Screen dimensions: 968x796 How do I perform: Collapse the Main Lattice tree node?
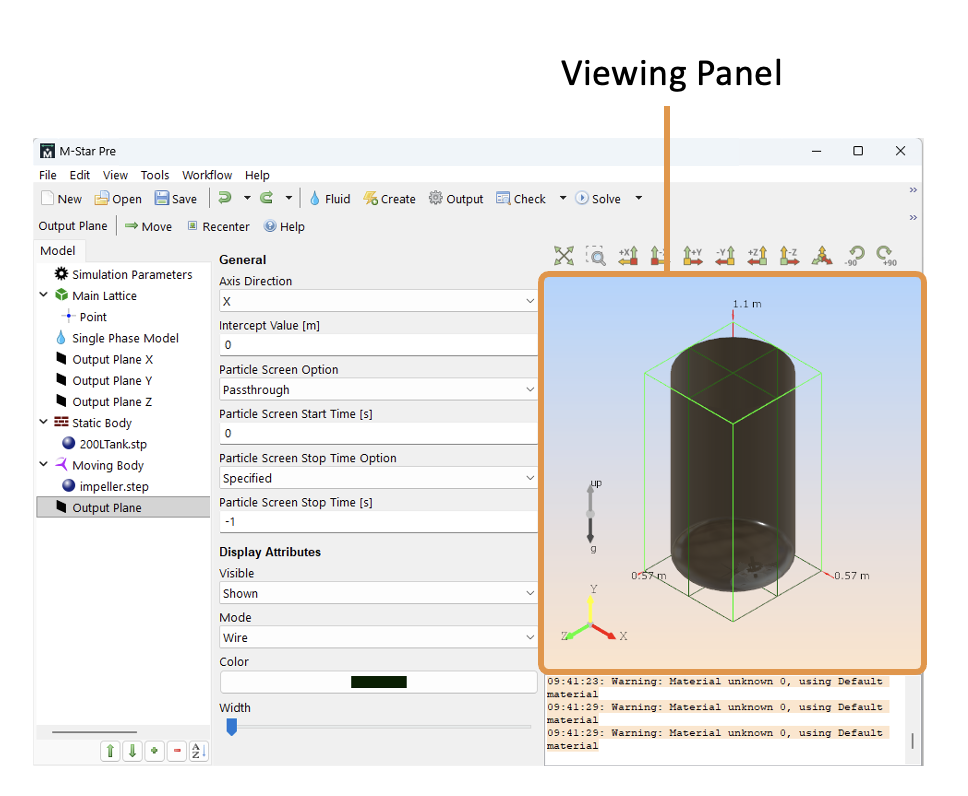point(44,295)
